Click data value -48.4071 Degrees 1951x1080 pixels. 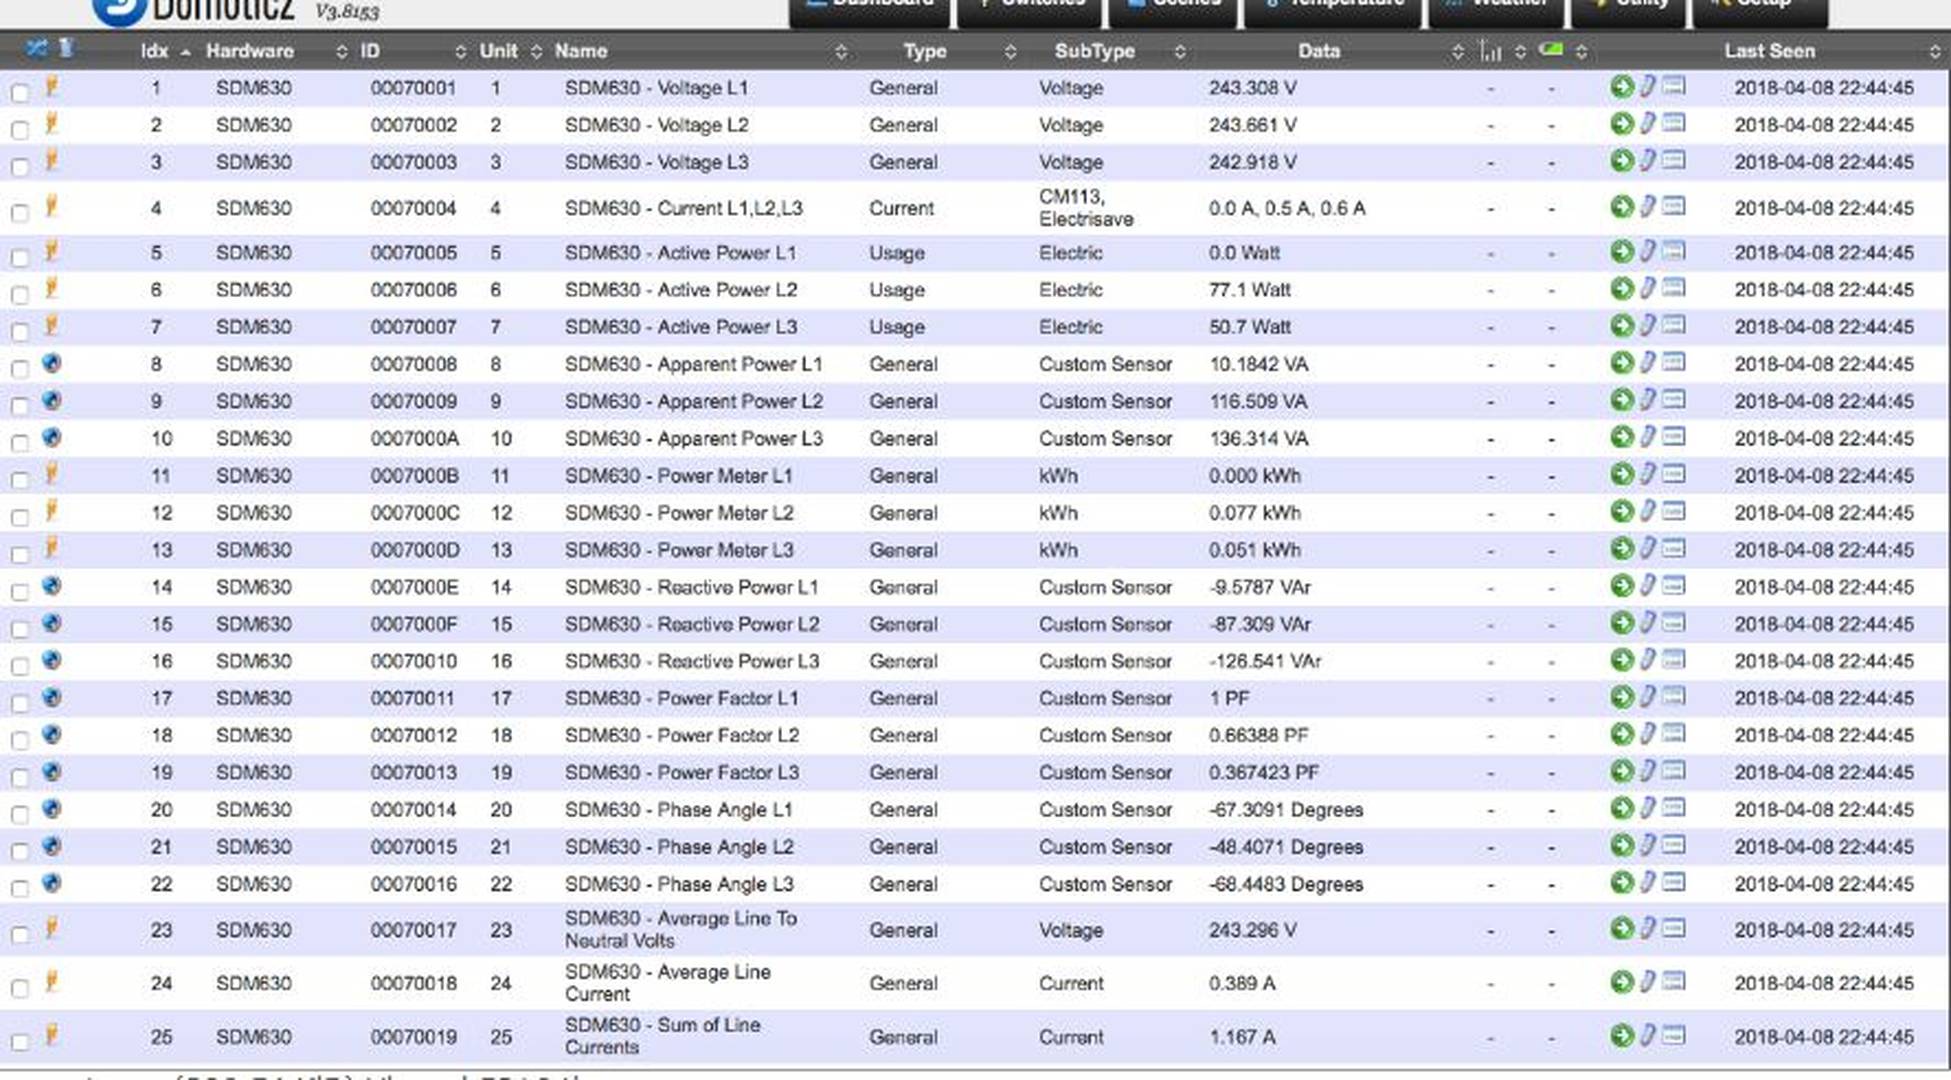click(1285, 847)
